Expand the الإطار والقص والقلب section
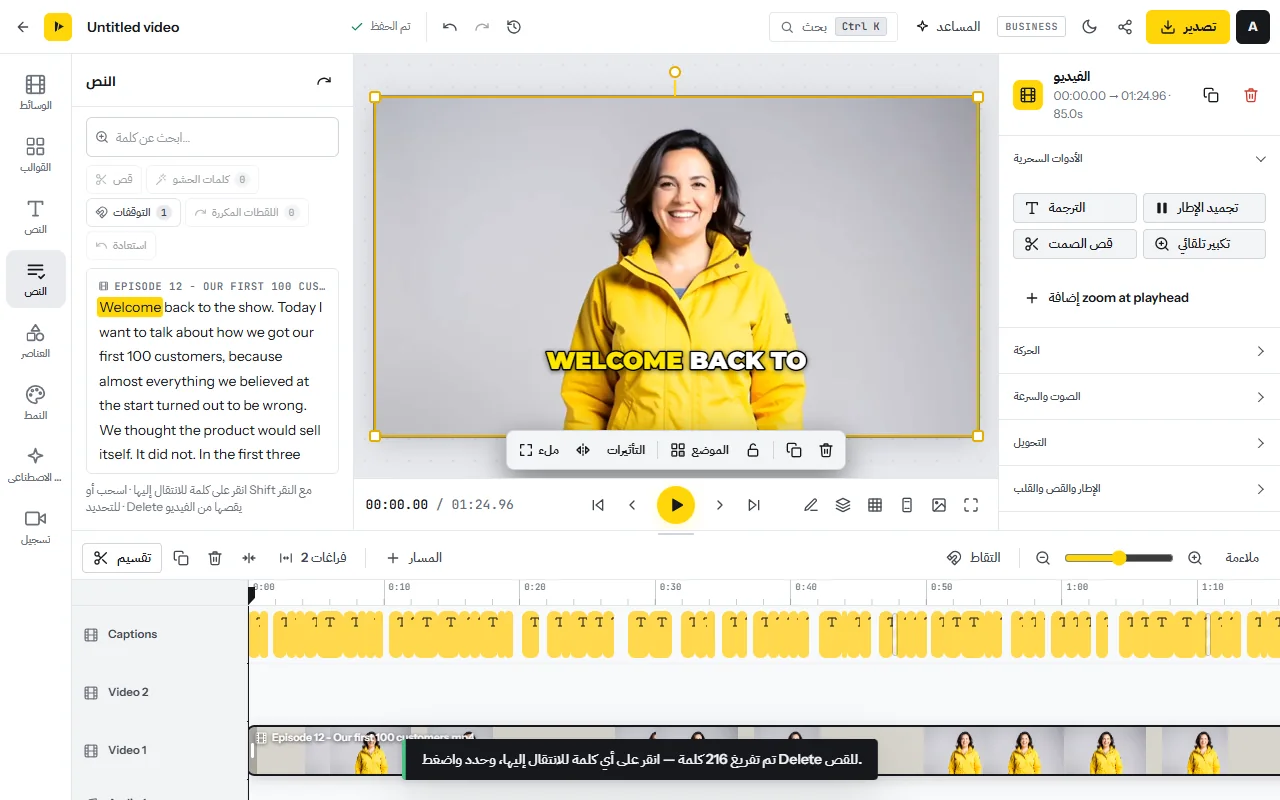This screenshot has height=800, width=1280. 1140,489
